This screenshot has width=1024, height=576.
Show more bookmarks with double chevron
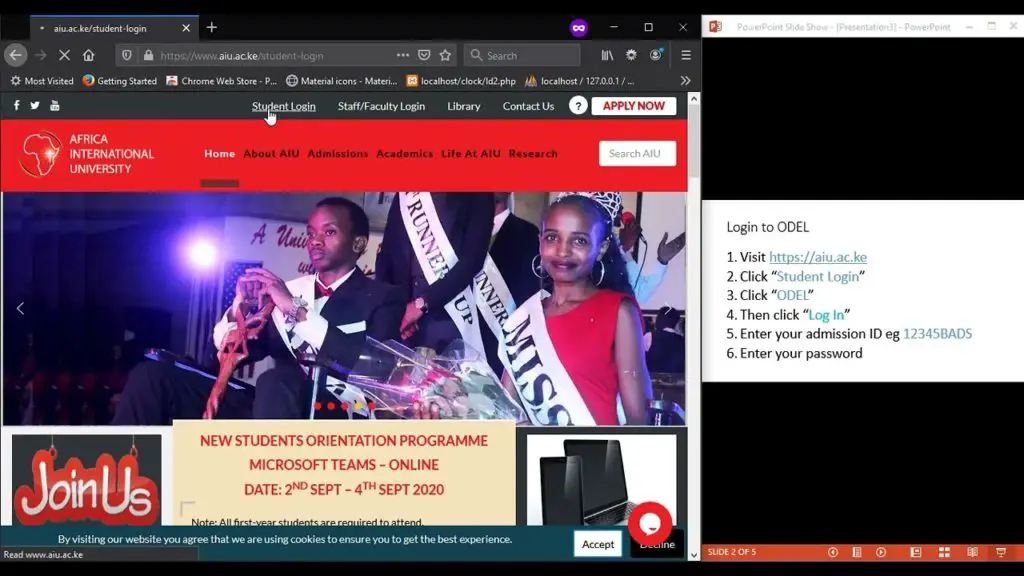coord(685,81)
